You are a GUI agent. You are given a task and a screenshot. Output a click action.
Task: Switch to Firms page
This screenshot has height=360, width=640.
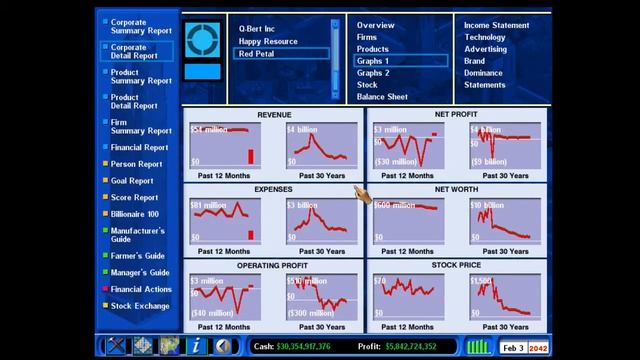click(x=367, y=37)
